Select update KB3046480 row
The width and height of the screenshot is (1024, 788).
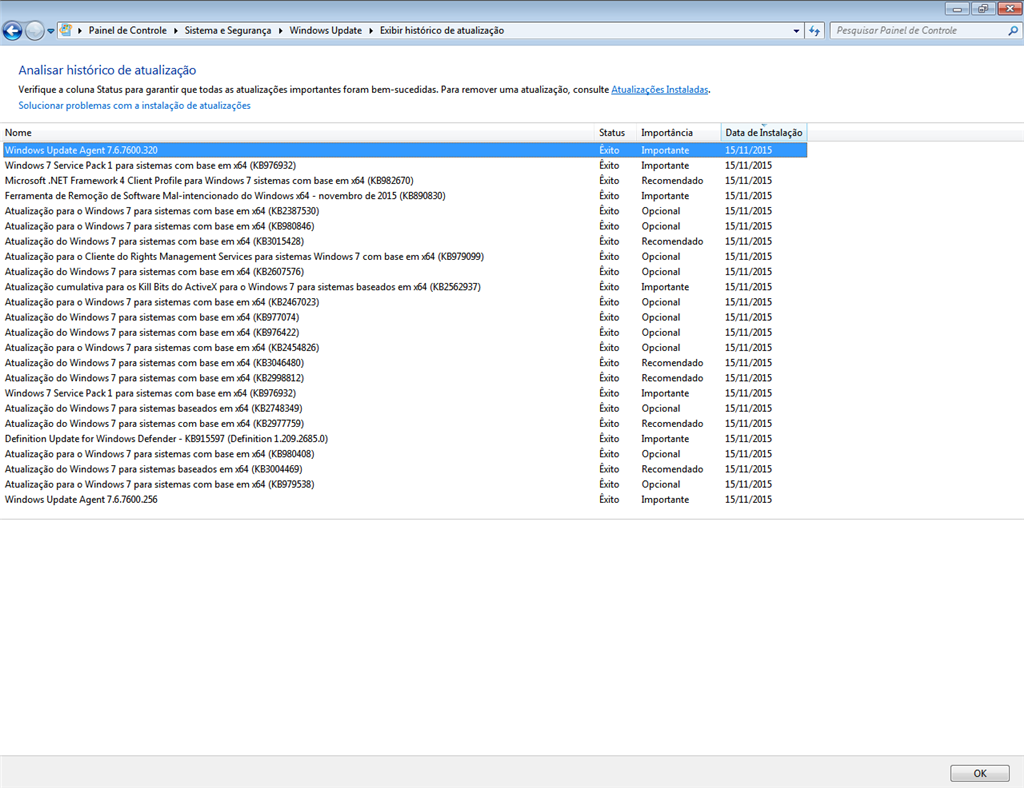[405, 362]
